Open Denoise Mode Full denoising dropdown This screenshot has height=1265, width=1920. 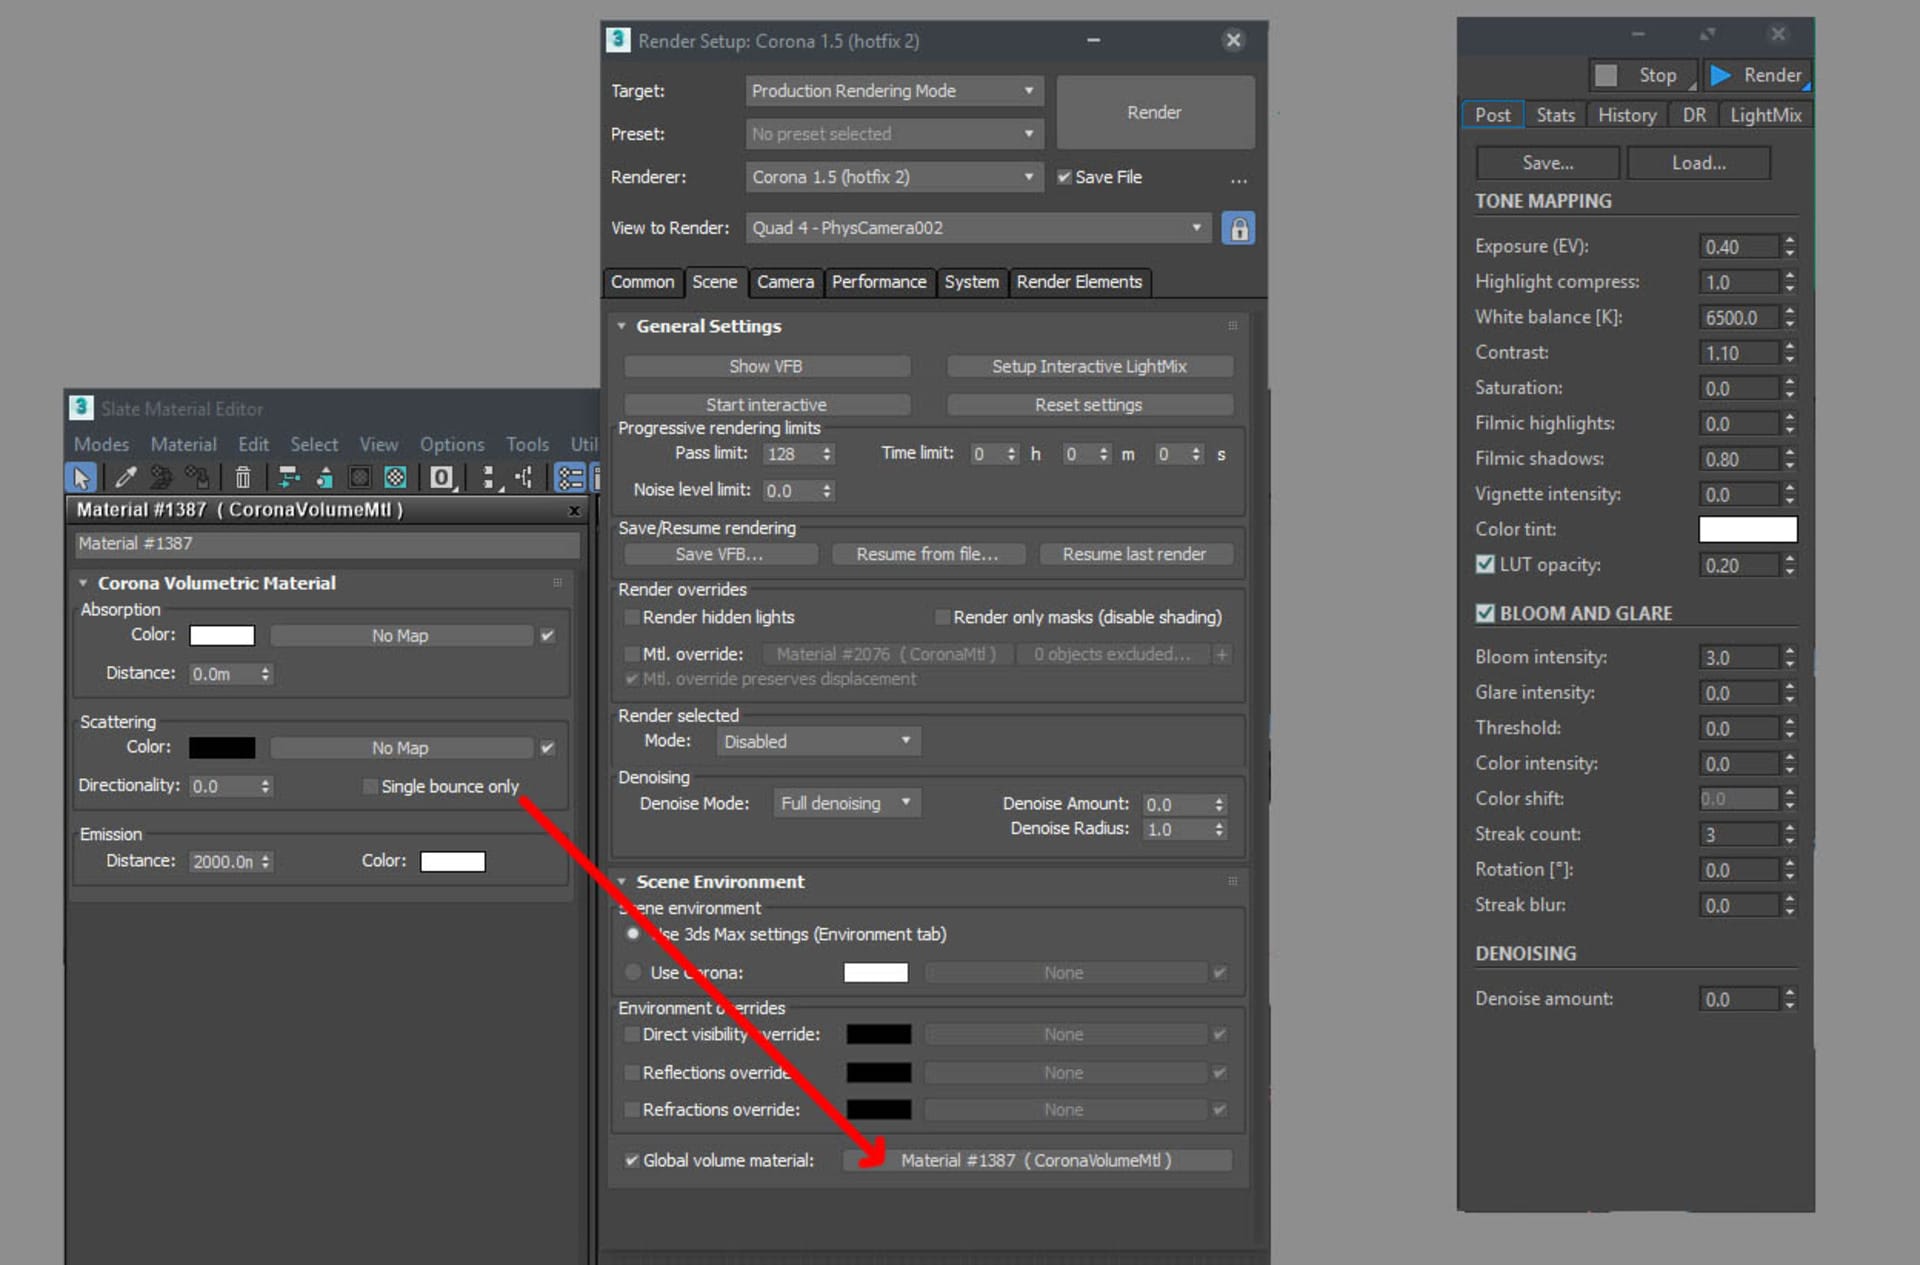[x=846, y=803]
